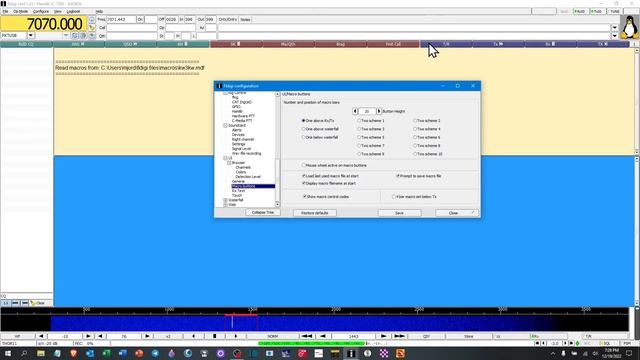Click the red center-frequency marker on the waterfall scale
Screen dimensions: 640x360
241,315
